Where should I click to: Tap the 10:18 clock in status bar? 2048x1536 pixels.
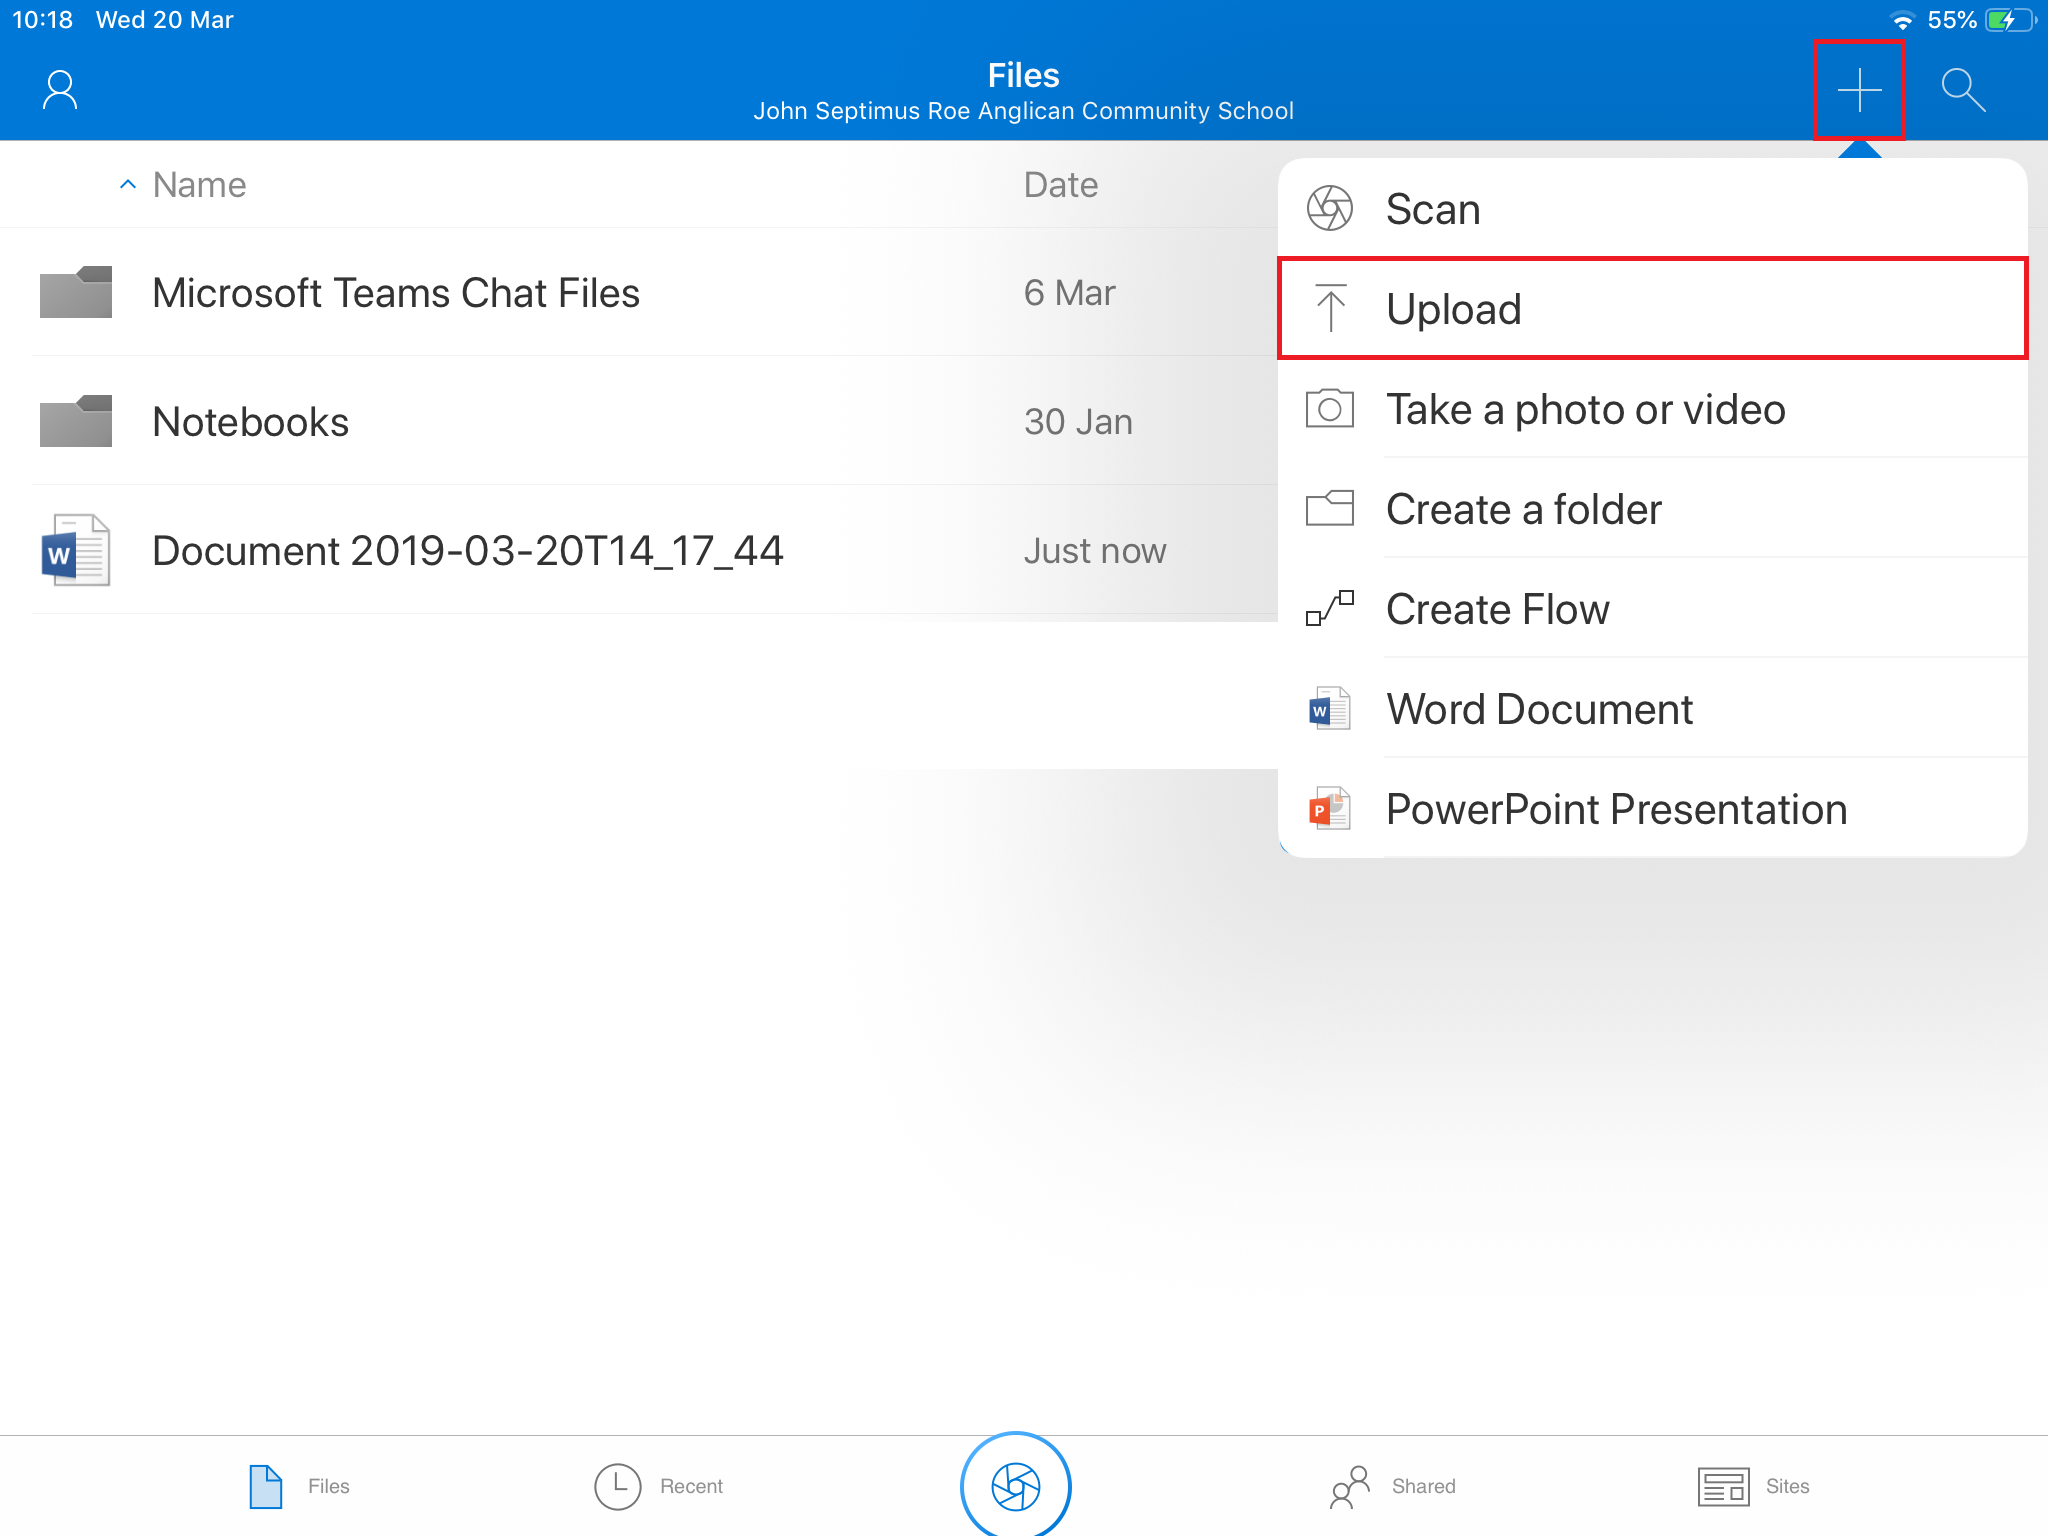coord(42,20)
